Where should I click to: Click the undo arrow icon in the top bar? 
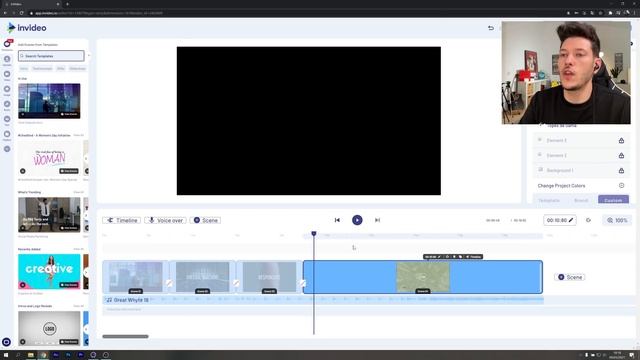pyautogui.click(x=491, y=28)
